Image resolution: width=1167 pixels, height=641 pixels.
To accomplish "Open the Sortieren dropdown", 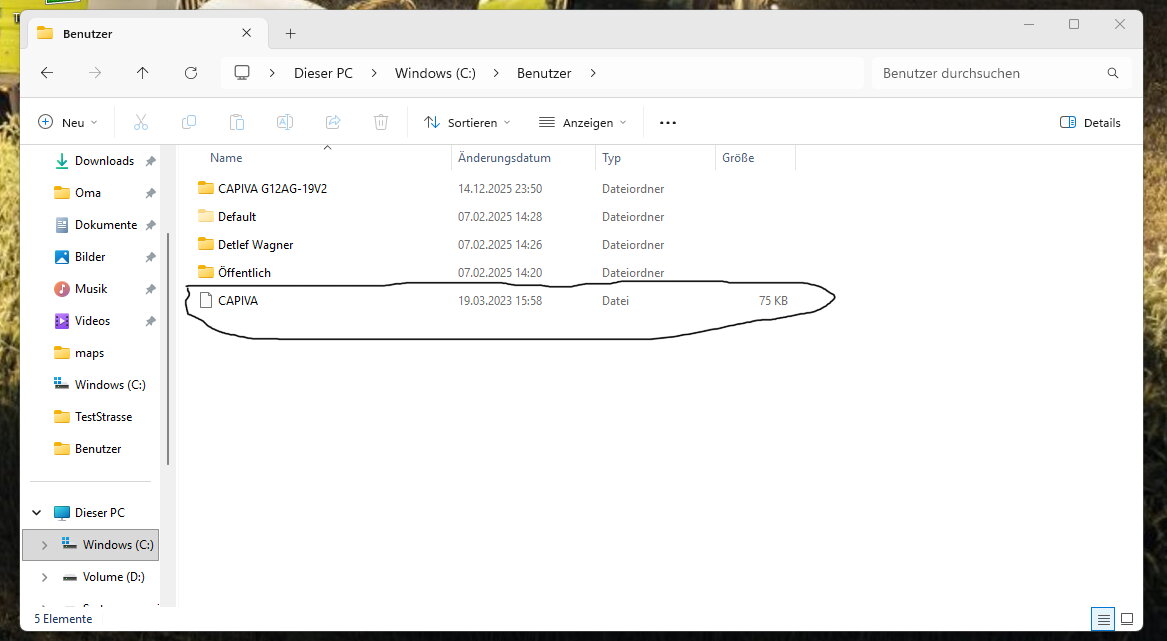I will click(x=467, y=122).
